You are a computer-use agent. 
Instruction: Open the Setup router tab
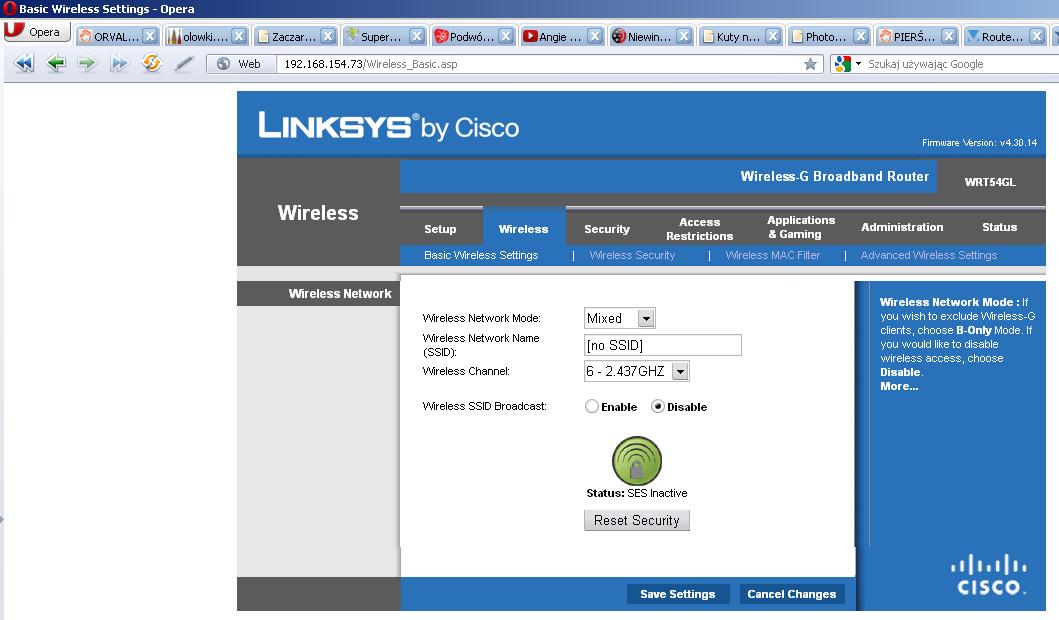[x=440, y=229]
